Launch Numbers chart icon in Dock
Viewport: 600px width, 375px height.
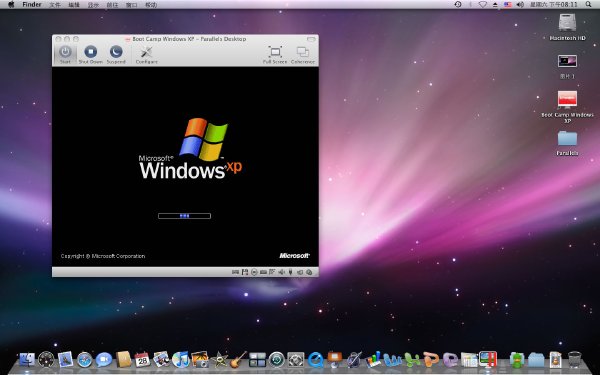coord(373,360)
